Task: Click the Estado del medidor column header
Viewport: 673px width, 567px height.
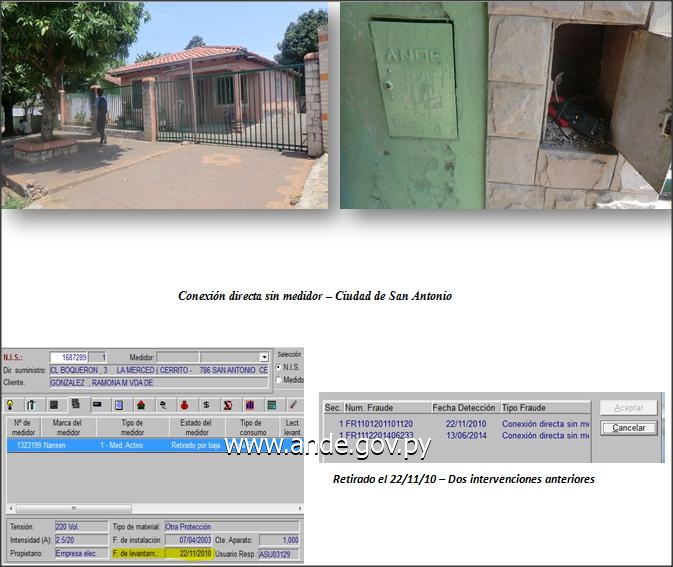Action: pos(197,428)
